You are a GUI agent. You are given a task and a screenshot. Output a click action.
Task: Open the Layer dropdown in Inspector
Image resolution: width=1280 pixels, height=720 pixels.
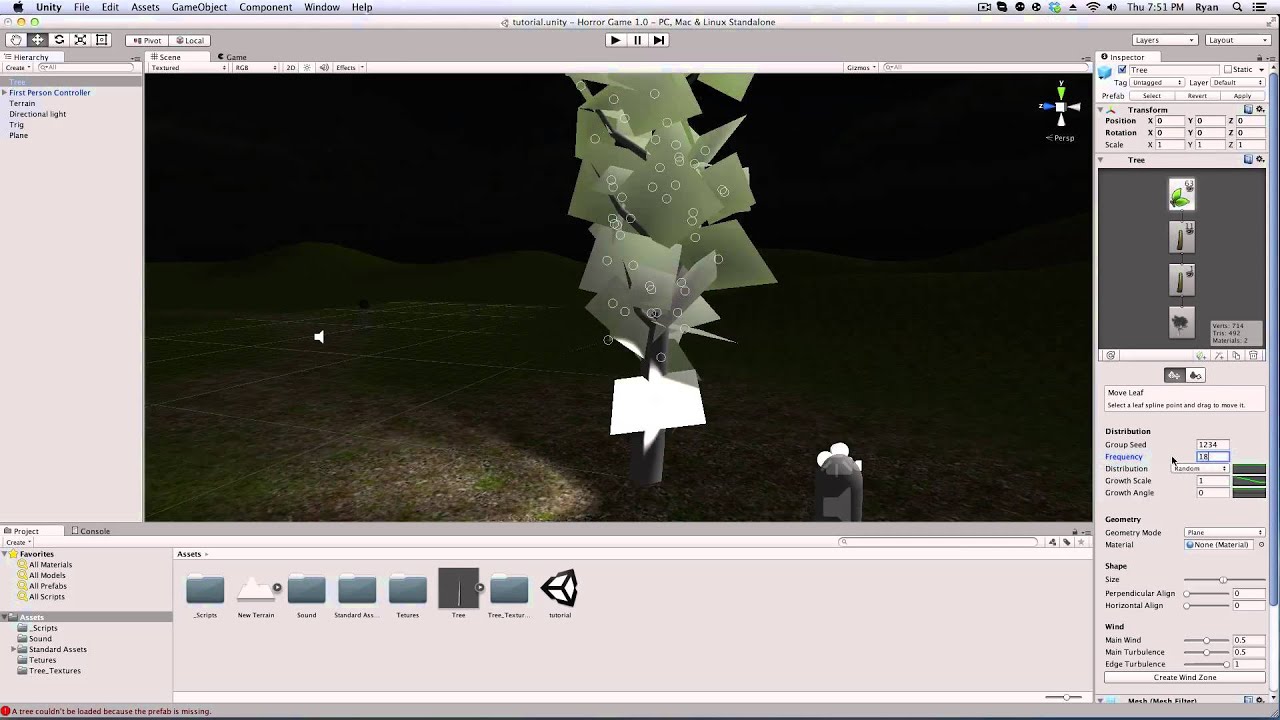tap(1238, 83)
